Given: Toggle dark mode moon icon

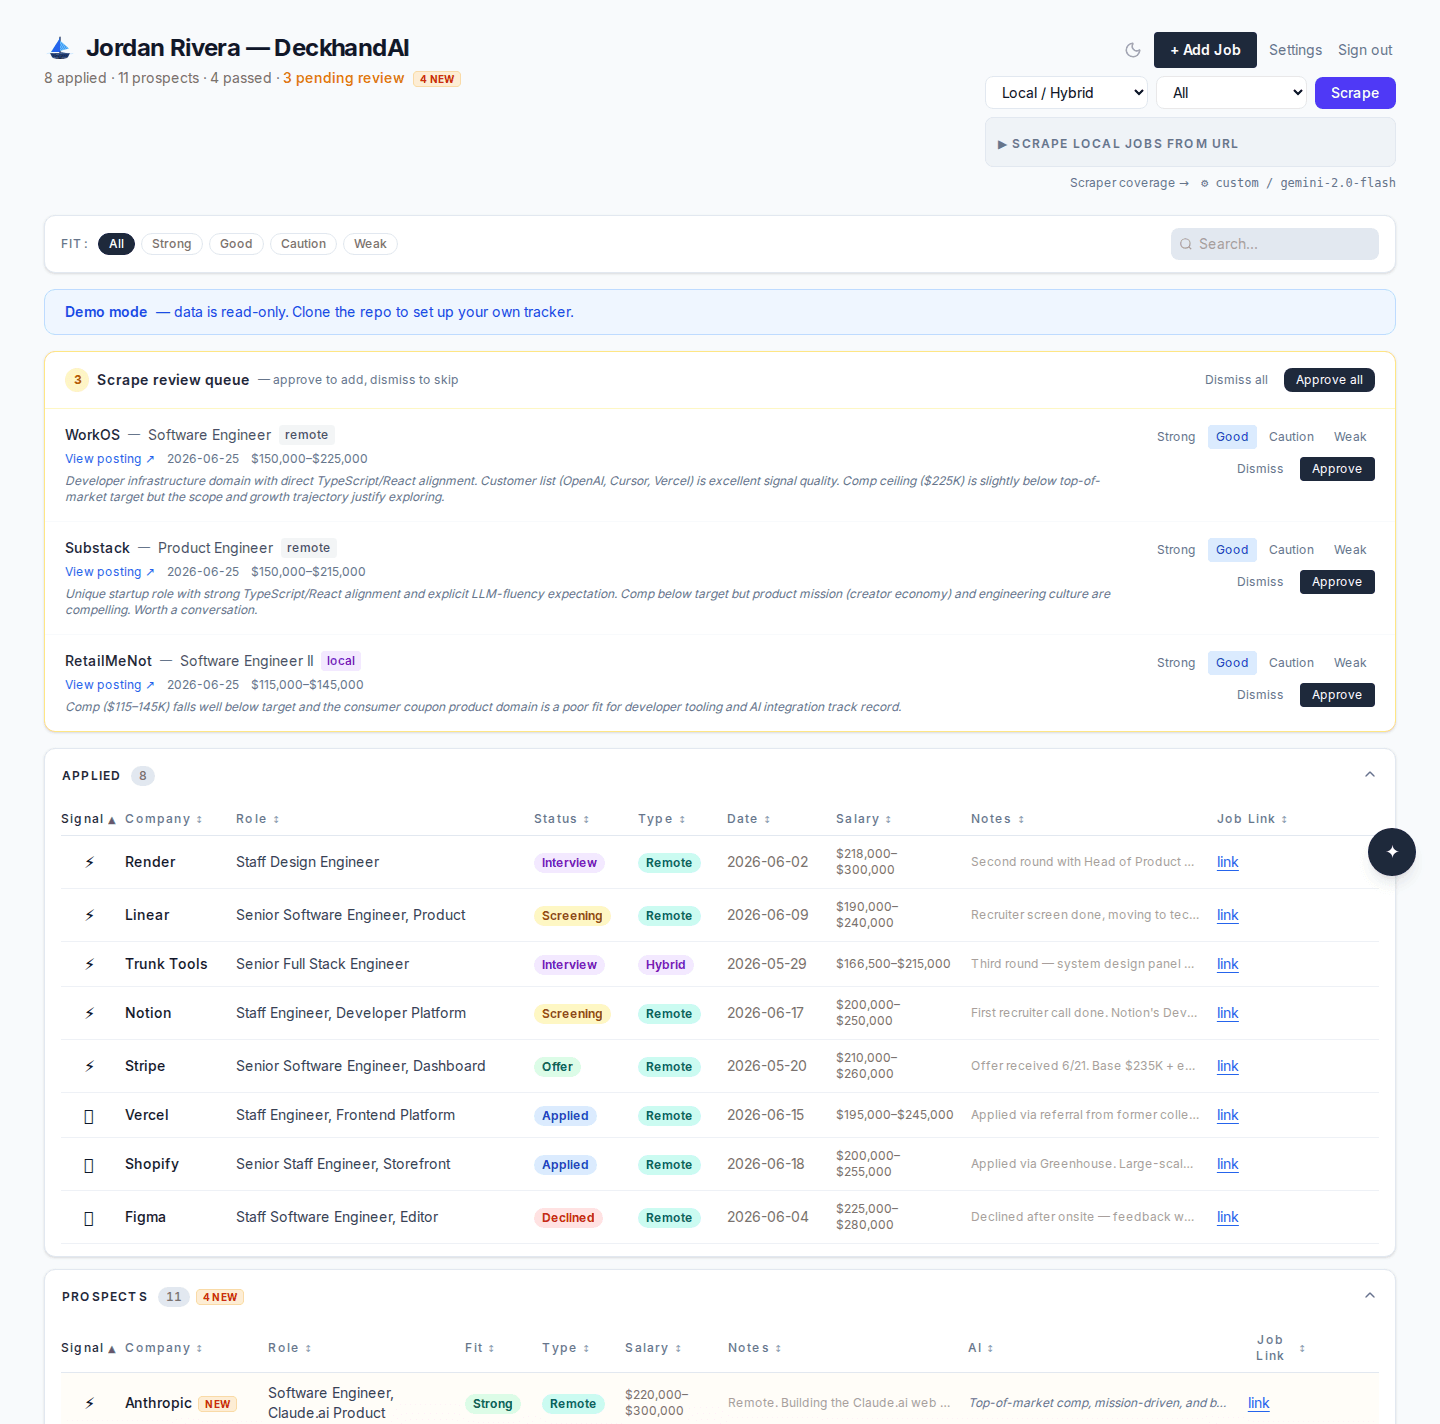Looking at the screenshot, I should point(1133,50).
